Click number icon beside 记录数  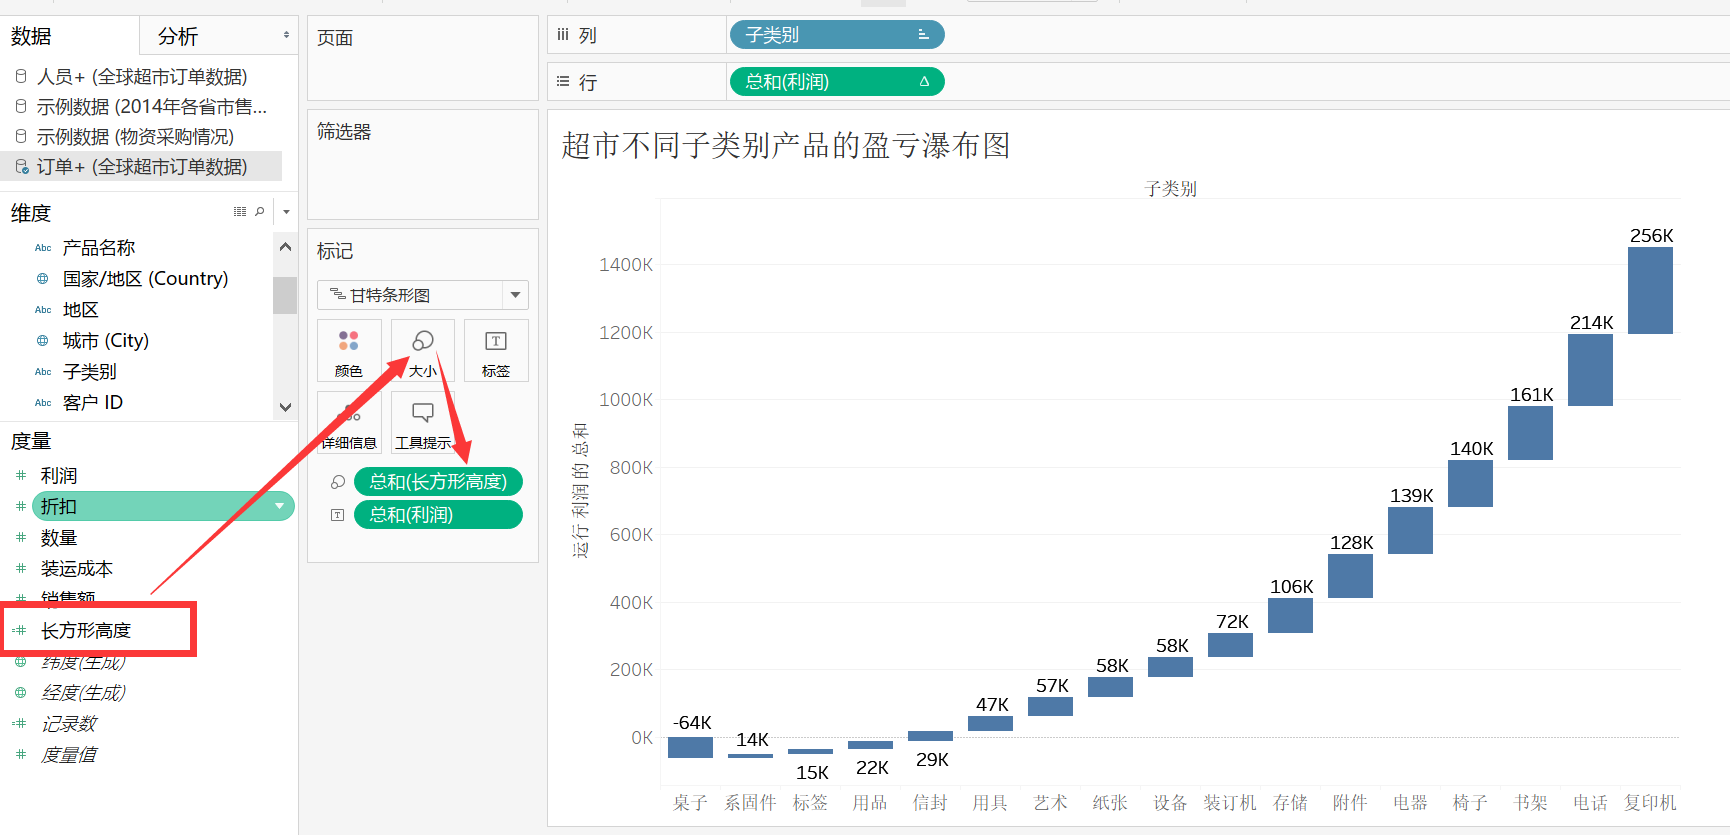coord(20,724)
